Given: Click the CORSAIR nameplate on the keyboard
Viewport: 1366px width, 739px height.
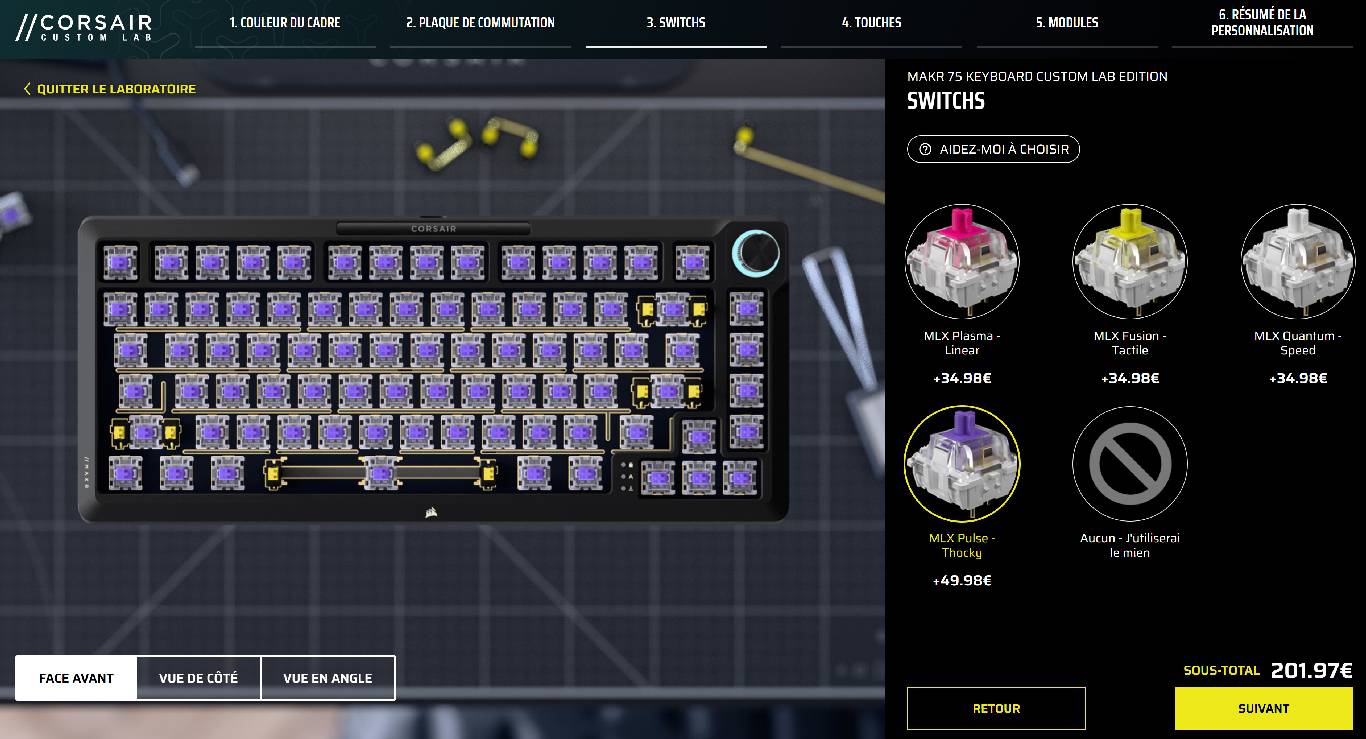Looking at the screenshot, I should (x=433, y=229).
